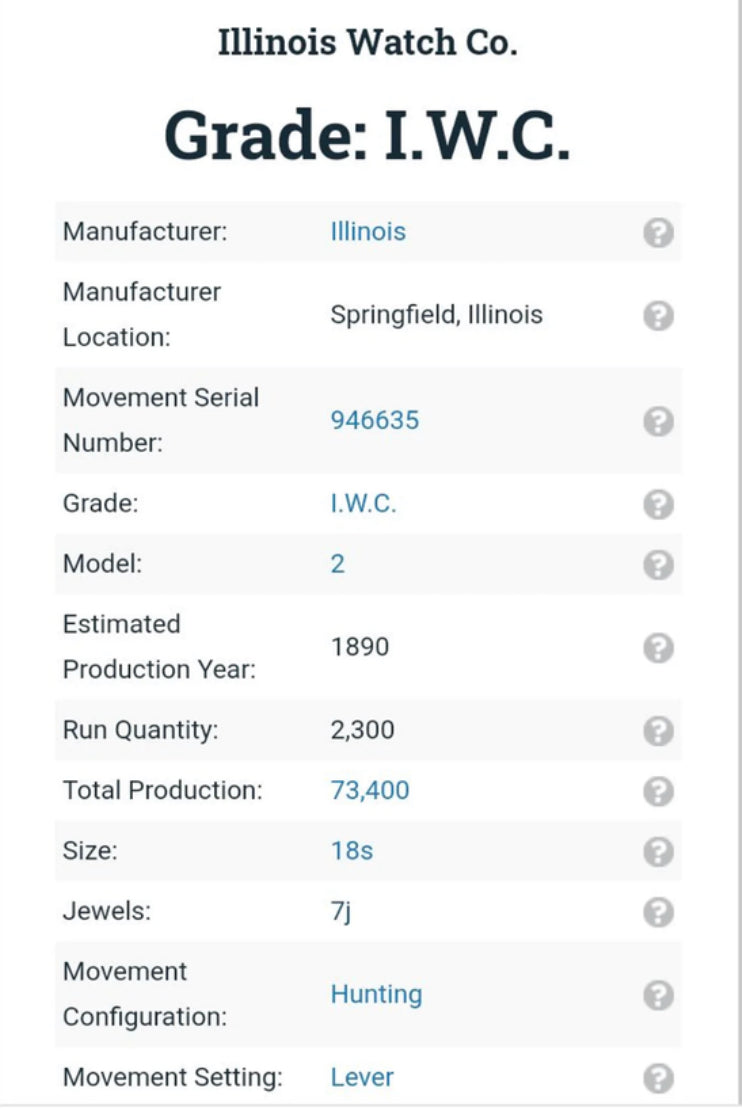742x1109 pixels.
Task: Follow the Model 2 link
Action: (x=338, y=564)
